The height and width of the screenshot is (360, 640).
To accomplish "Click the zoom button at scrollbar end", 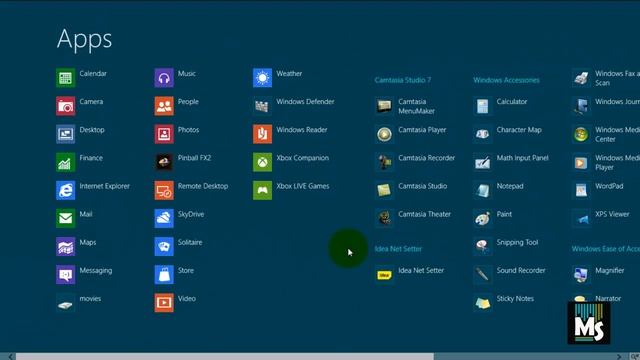I will (x=635, y=357).
